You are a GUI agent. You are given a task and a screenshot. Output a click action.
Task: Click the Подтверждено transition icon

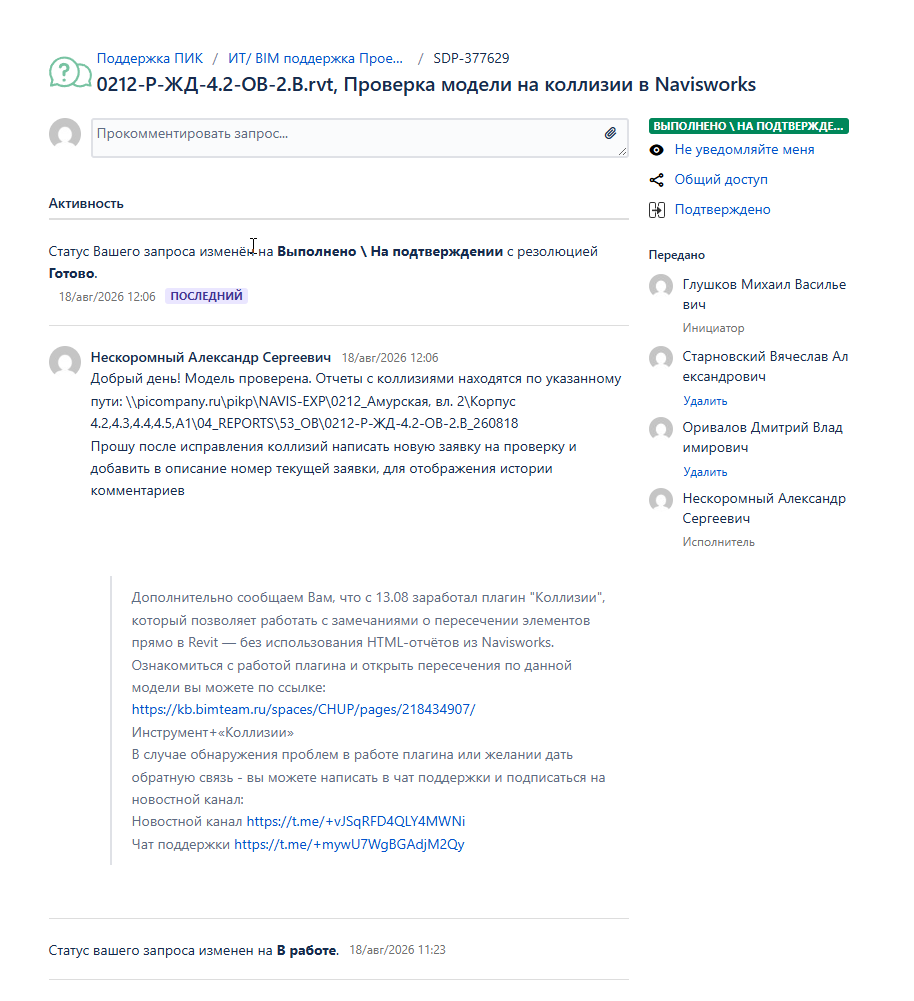click(657, 210)
